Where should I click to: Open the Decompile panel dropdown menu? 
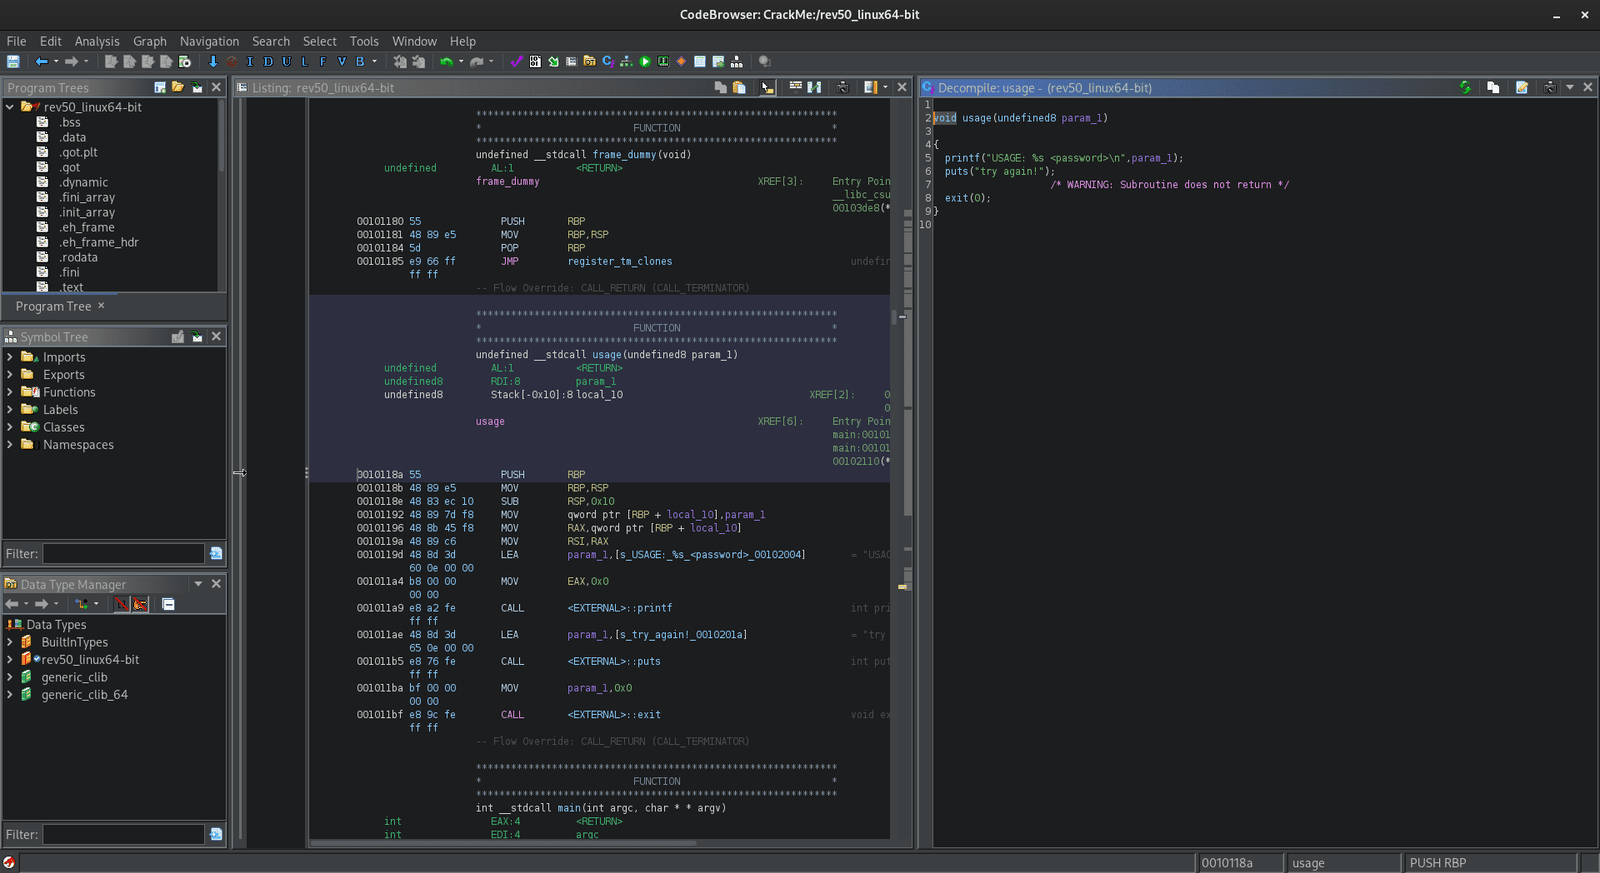1570,88
